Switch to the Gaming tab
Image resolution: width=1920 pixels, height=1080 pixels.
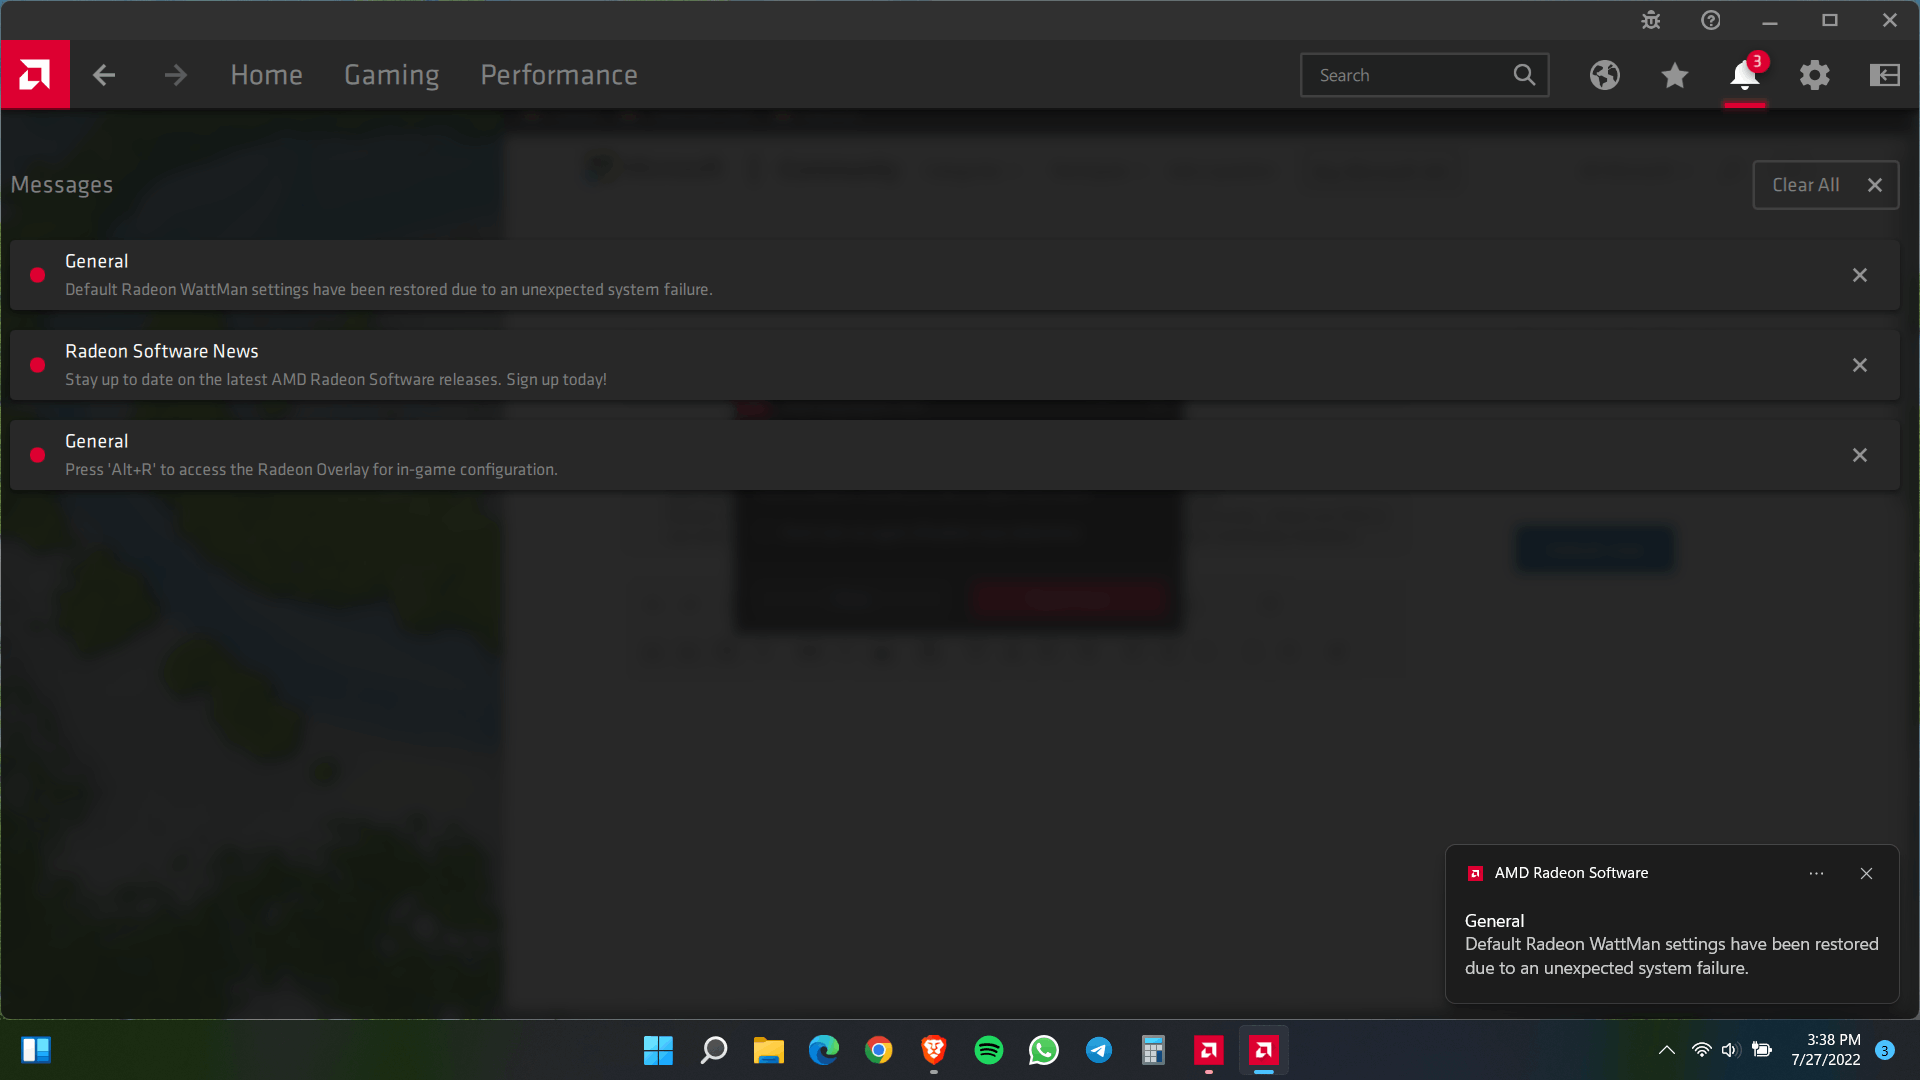coord(391,75)
